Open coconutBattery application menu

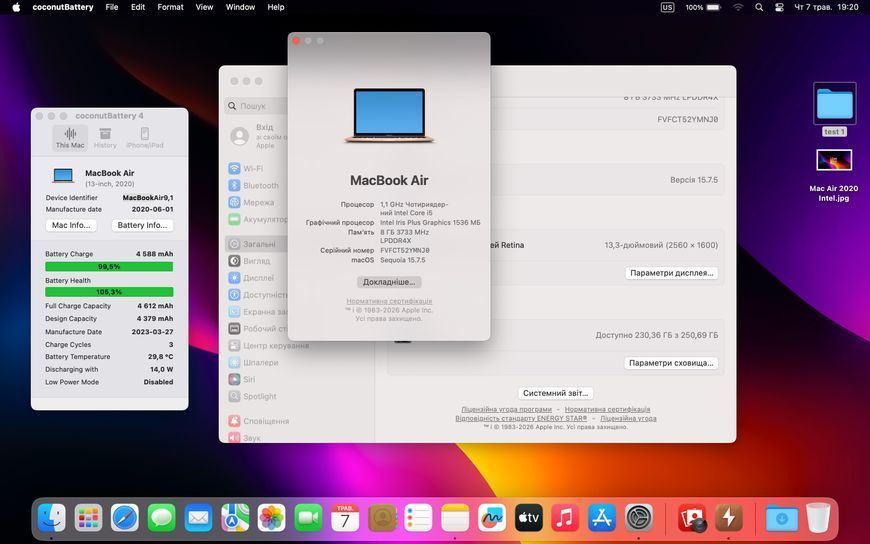click(x=63, y=7)
